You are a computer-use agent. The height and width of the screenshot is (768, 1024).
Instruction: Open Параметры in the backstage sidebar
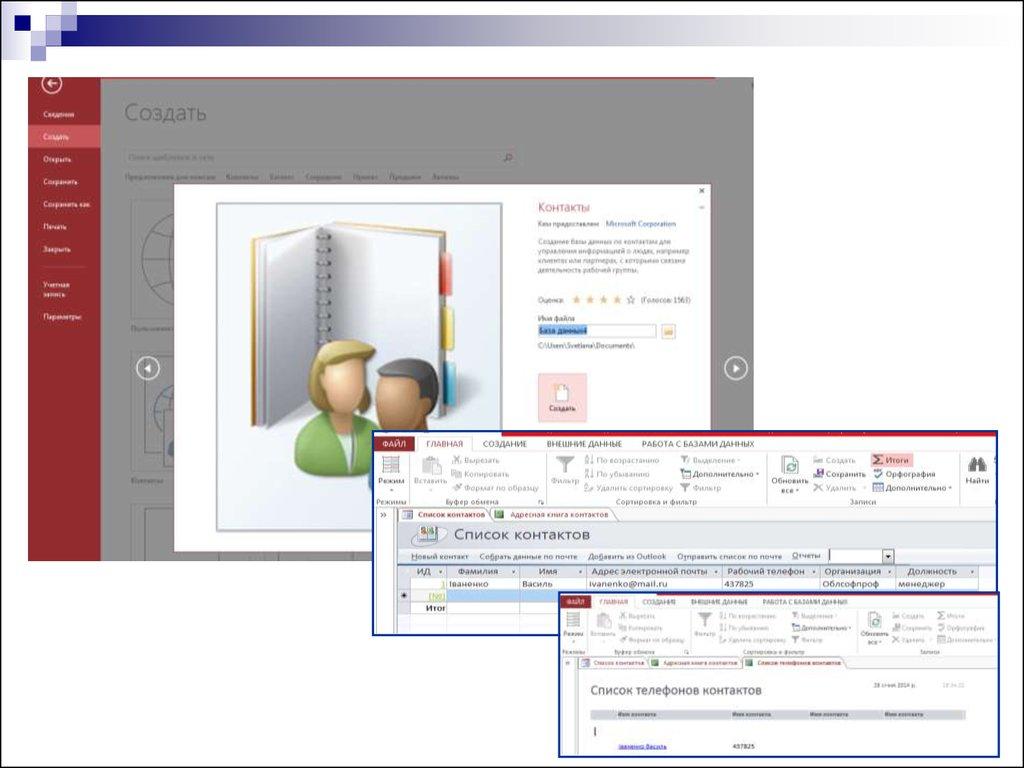tap(62, 317)
